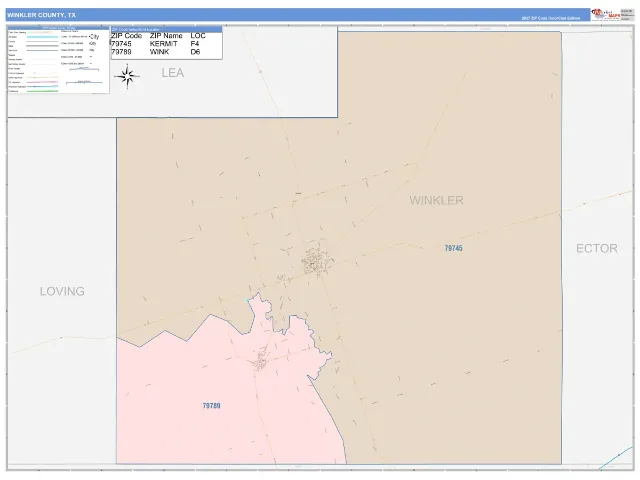
Task: Click 'LOC' column header in index
Action: pyautogui.click(x=198, y=36)
